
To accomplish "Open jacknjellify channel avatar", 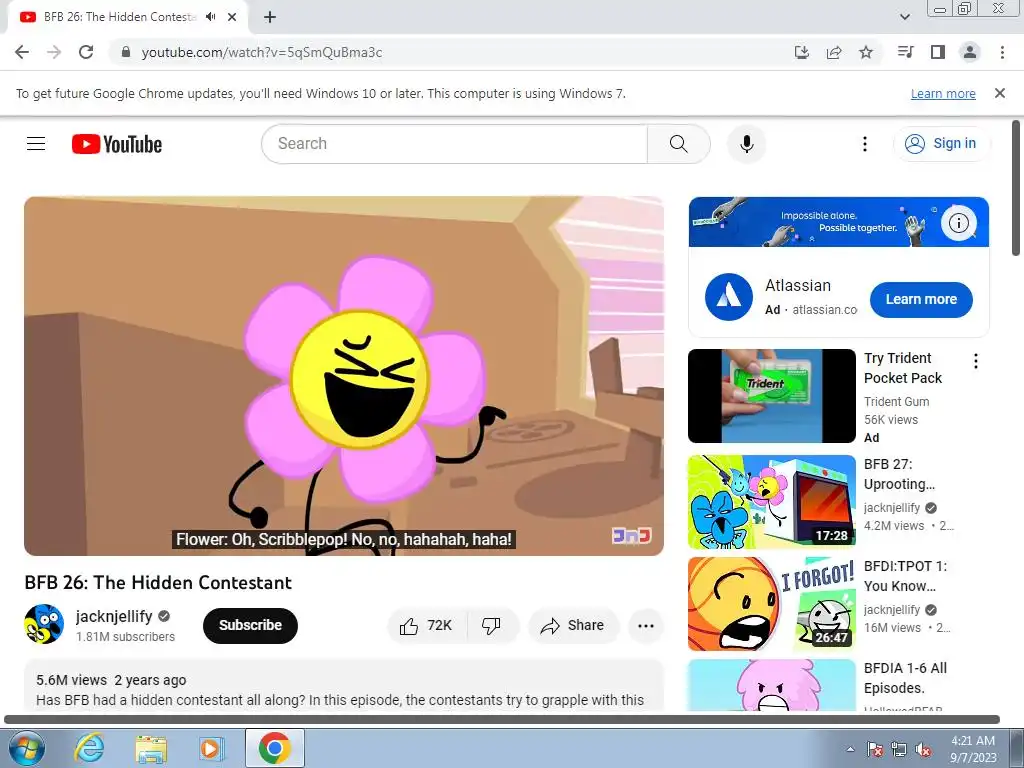I will [x=44, y=624].
